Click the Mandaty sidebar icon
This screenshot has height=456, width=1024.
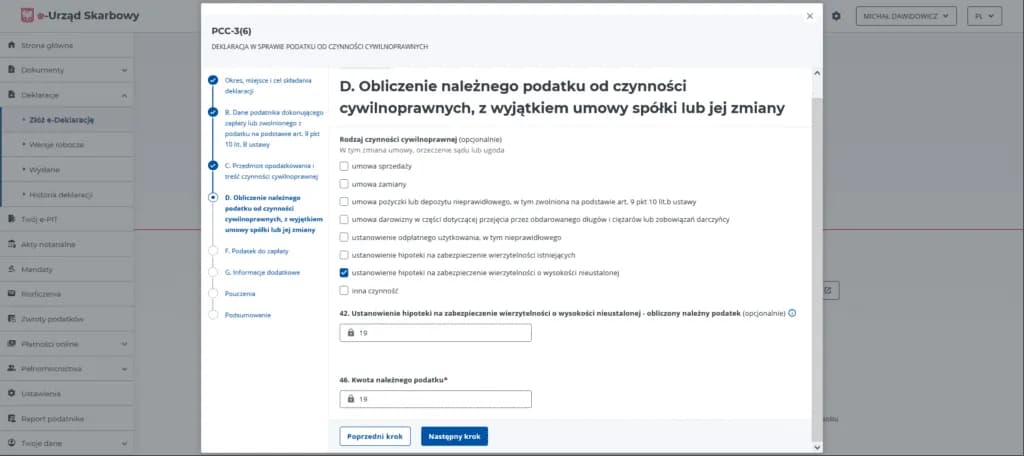(11, 269)
